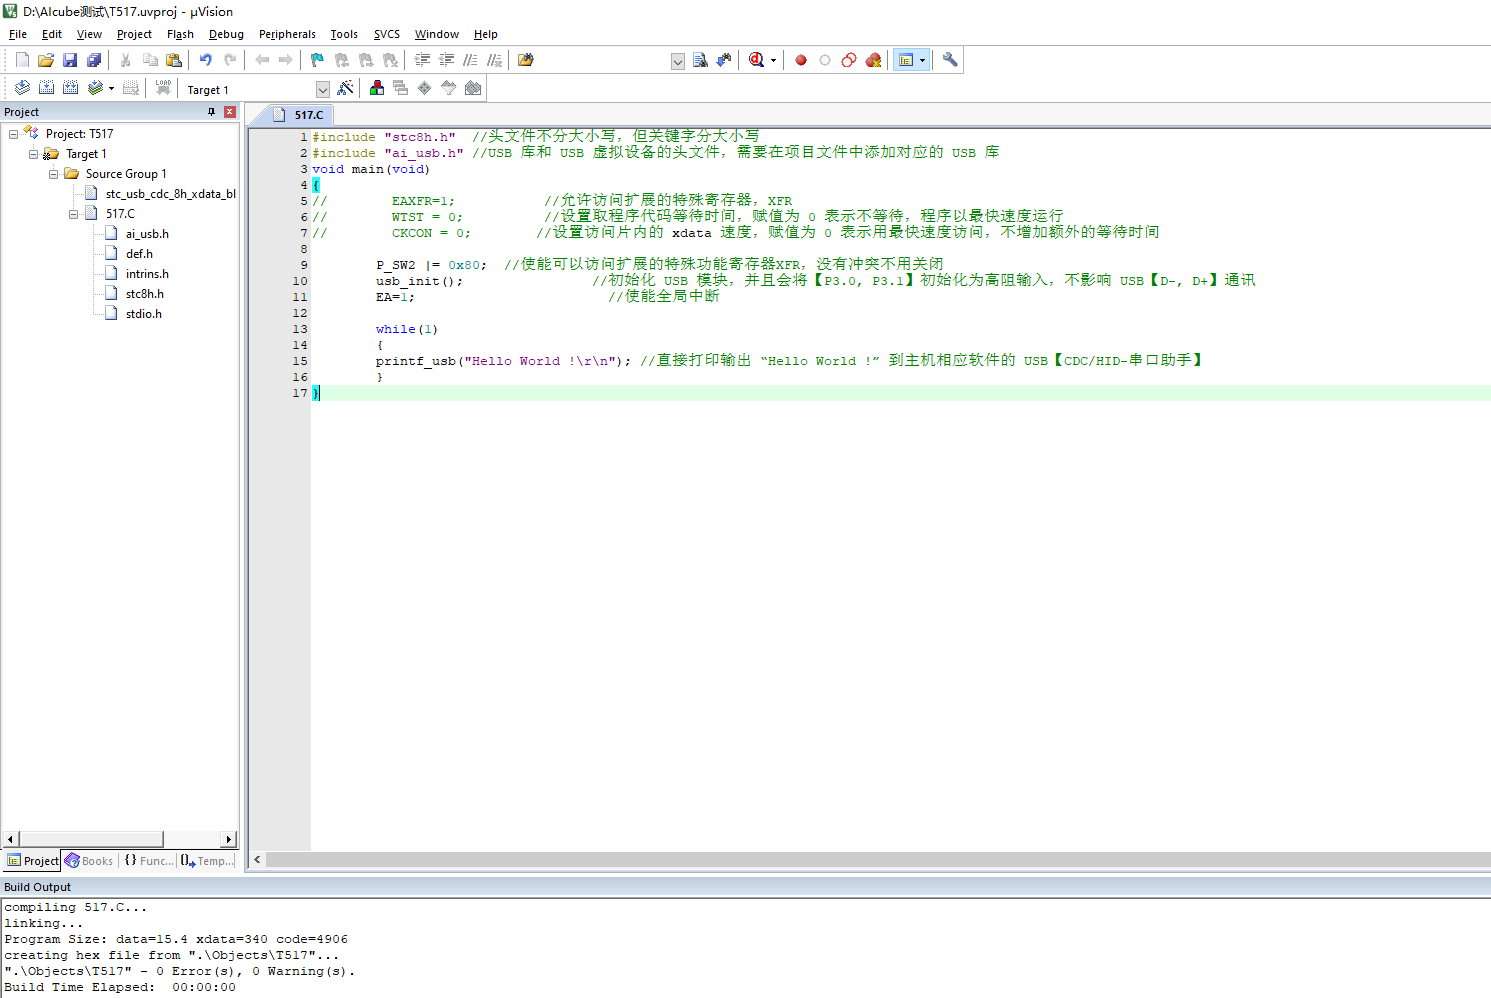Open the Flash menu
This screenshot has width=1491, height=998.
pyautogui.click(x=180, y=34)
